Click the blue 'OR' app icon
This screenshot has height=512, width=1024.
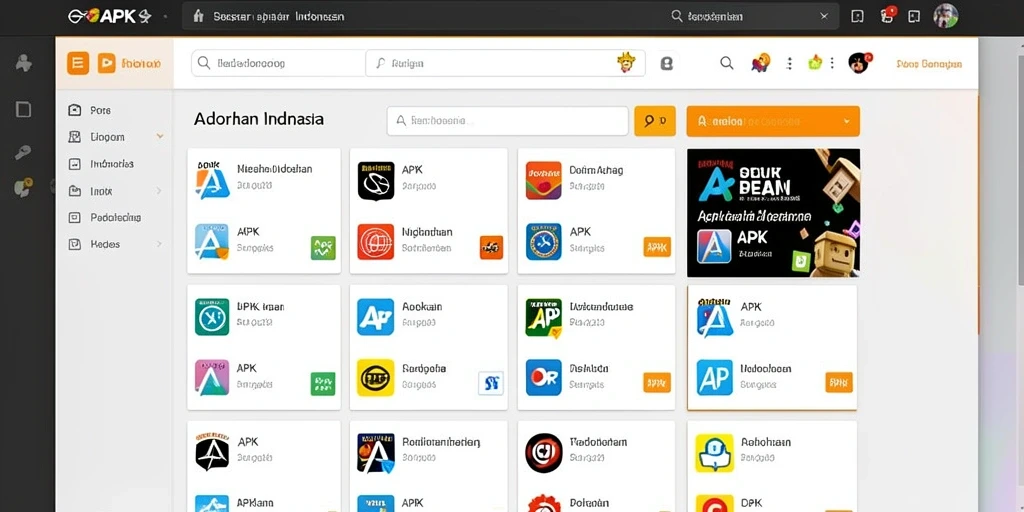coord(543,377)
